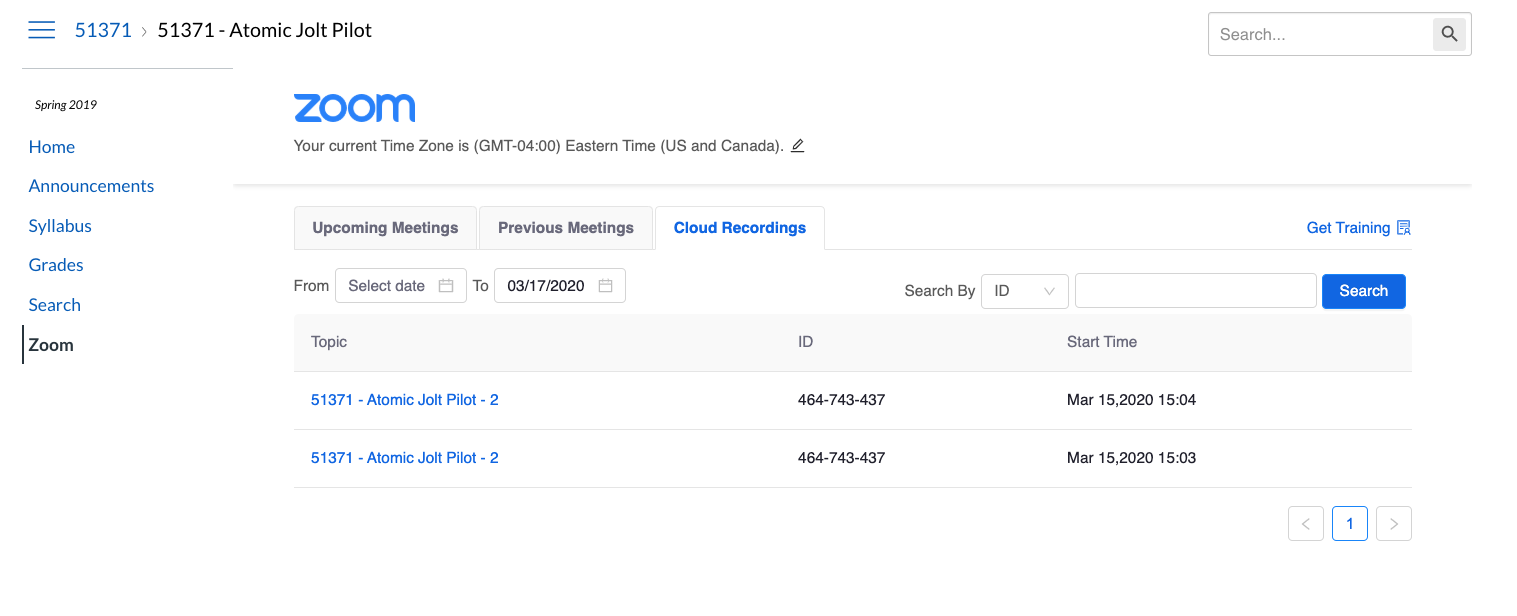Viewport: 1517px width, 616px height.
Task: Open Home in course navigation
Action: [x=52, y=147]
